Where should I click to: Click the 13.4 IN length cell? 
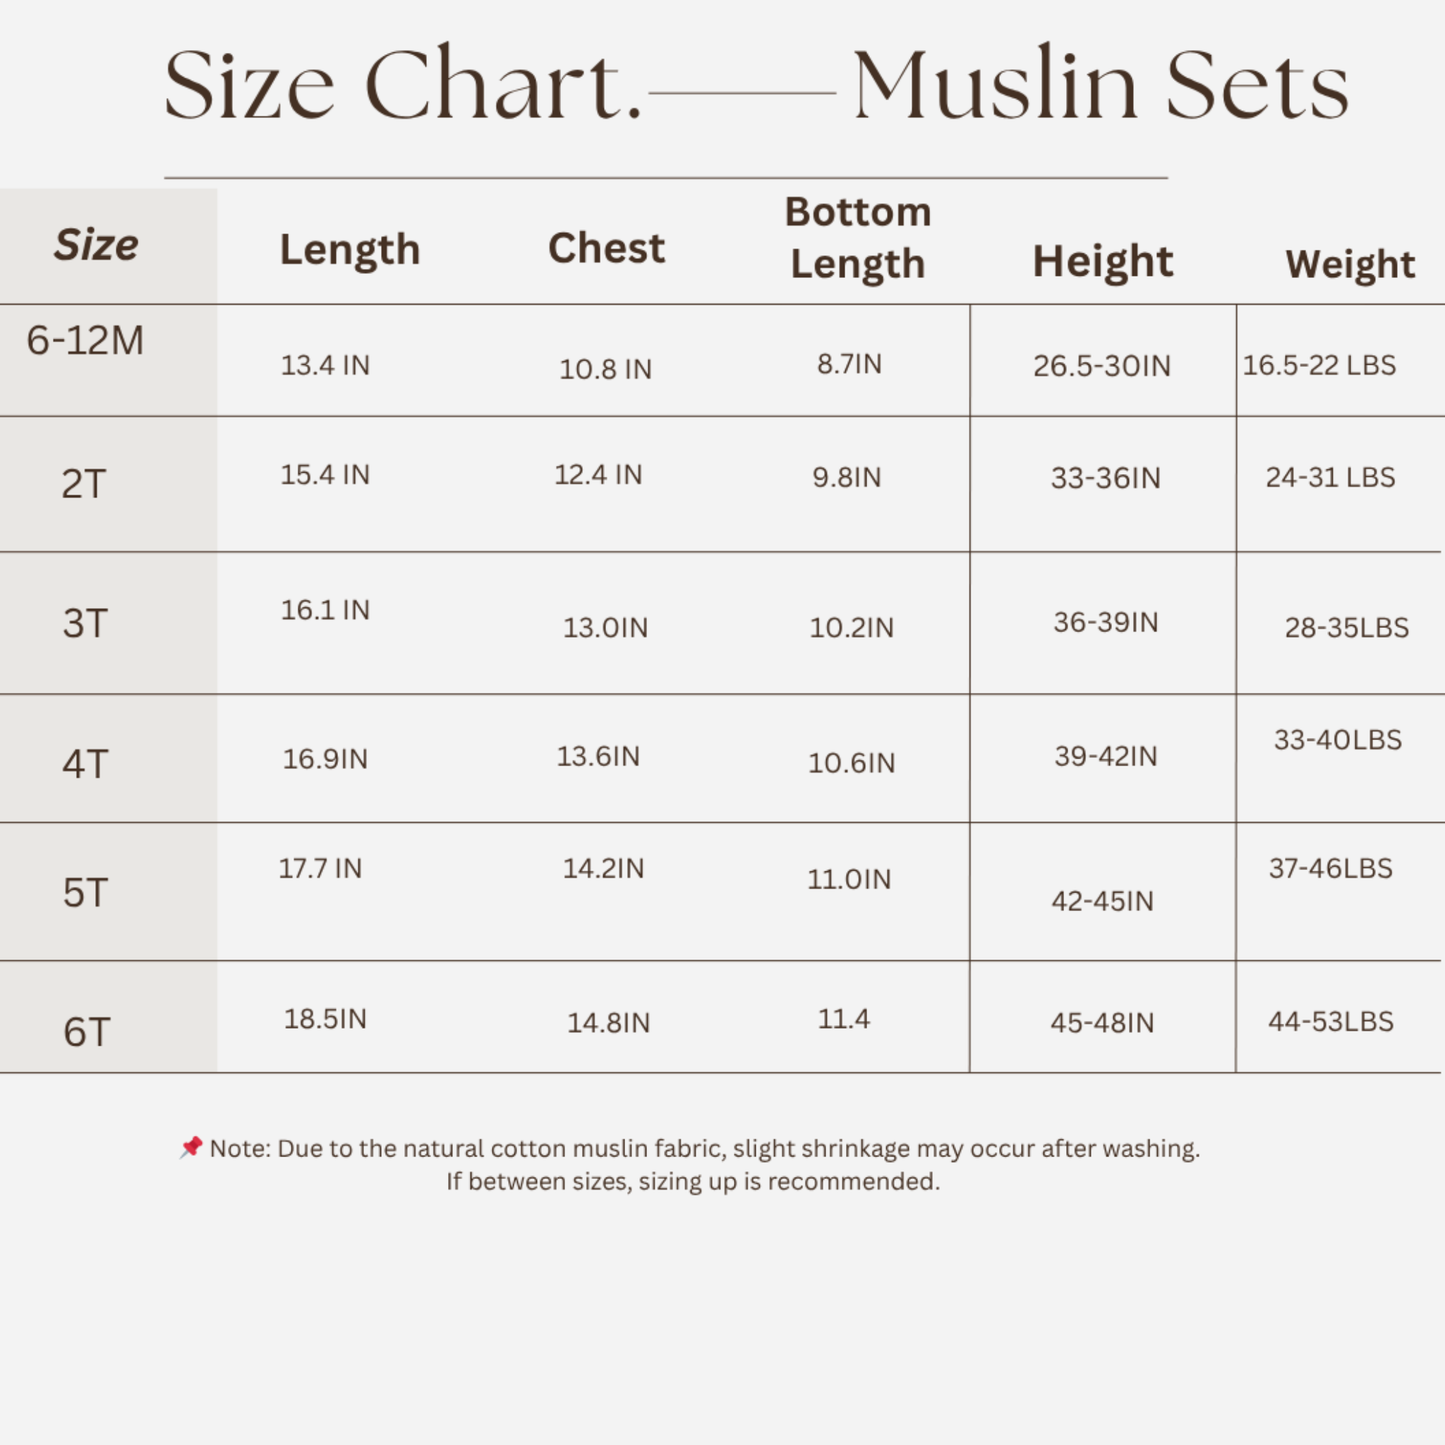[325, 365]
